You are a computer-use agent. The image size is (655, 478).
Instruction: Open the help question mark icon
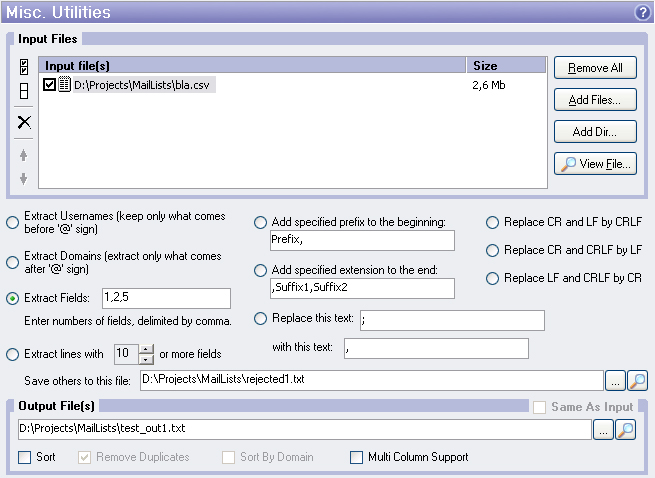tap(642, 13)
